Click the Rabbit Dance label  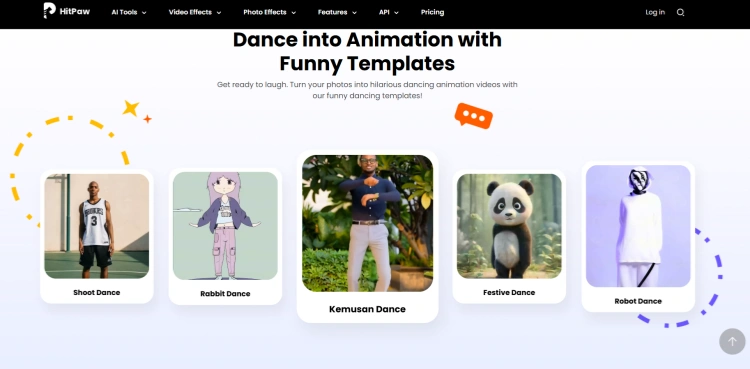225,293
